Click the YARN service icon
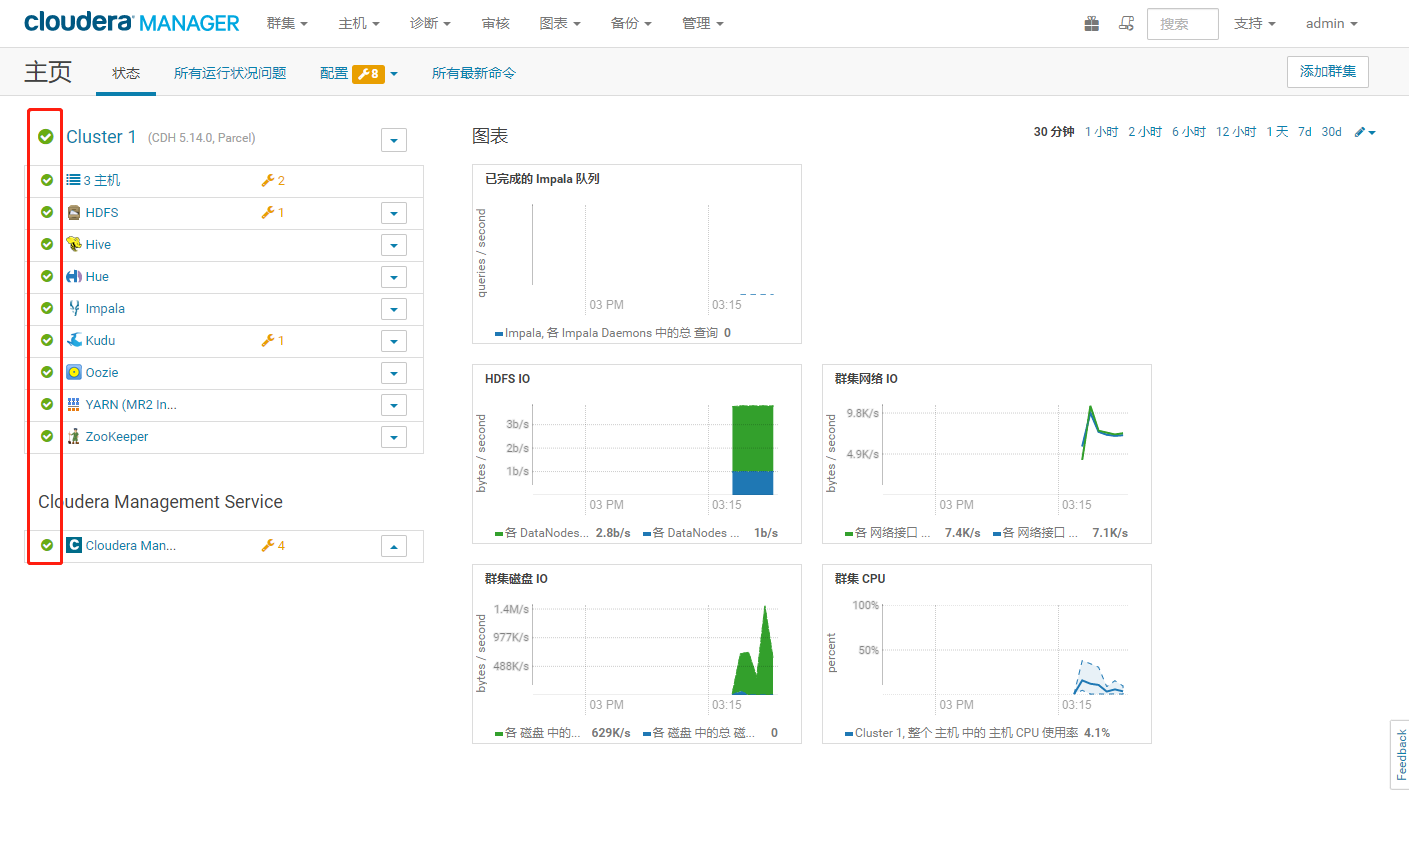1409x867 pixels. pos(74,404)
